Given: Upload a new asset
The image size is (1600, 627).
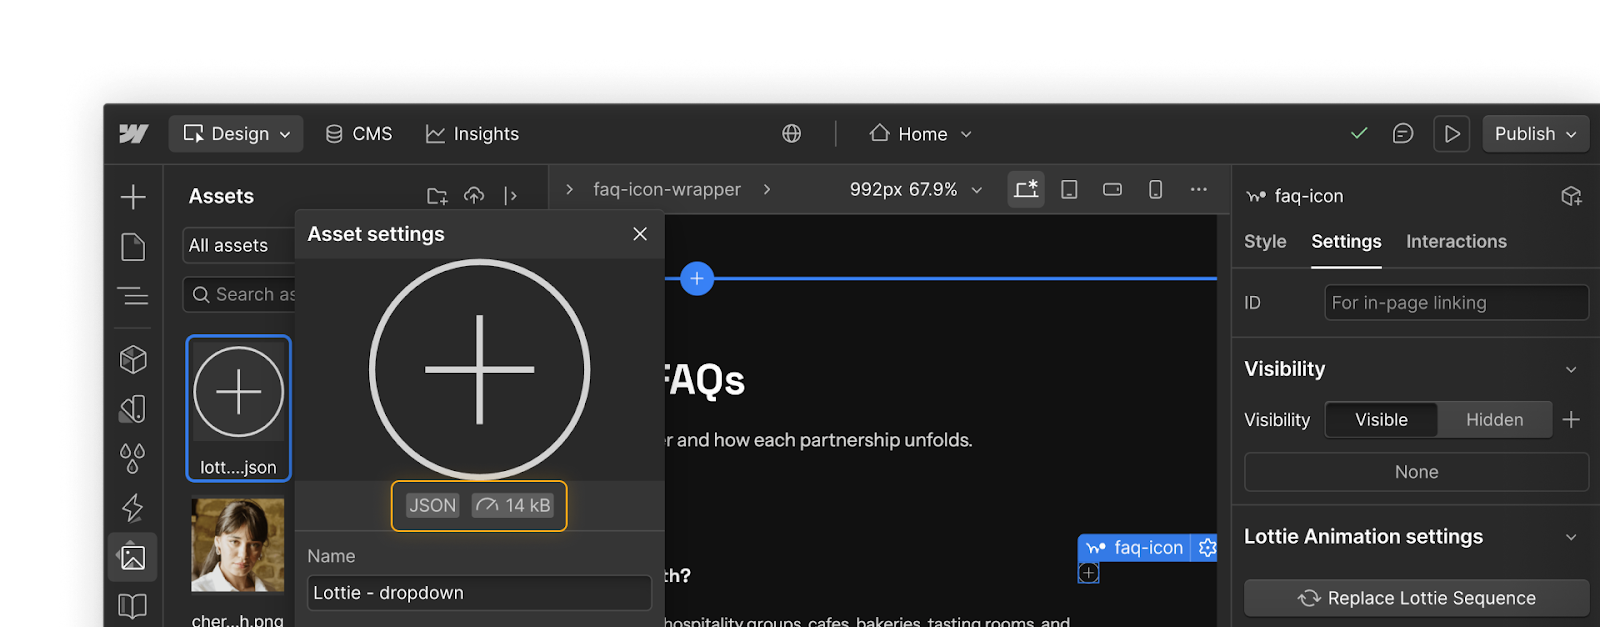Looking at the screenshot, I should 474,196.
